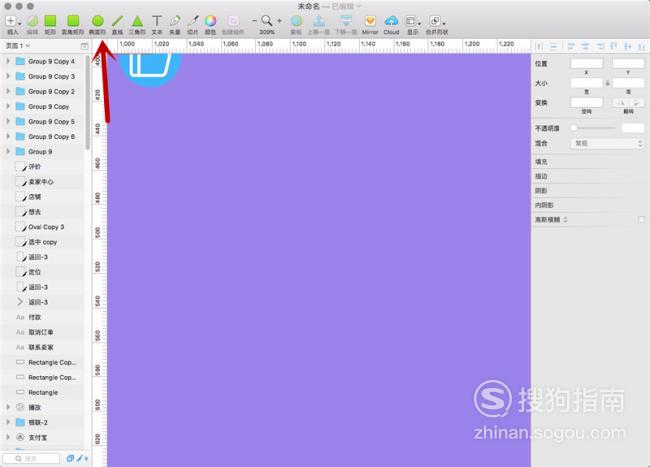This screenshot has width=650, height=467.
Task: Expand the 支付宝 symbol layer
Action: (x=8, y=437)
